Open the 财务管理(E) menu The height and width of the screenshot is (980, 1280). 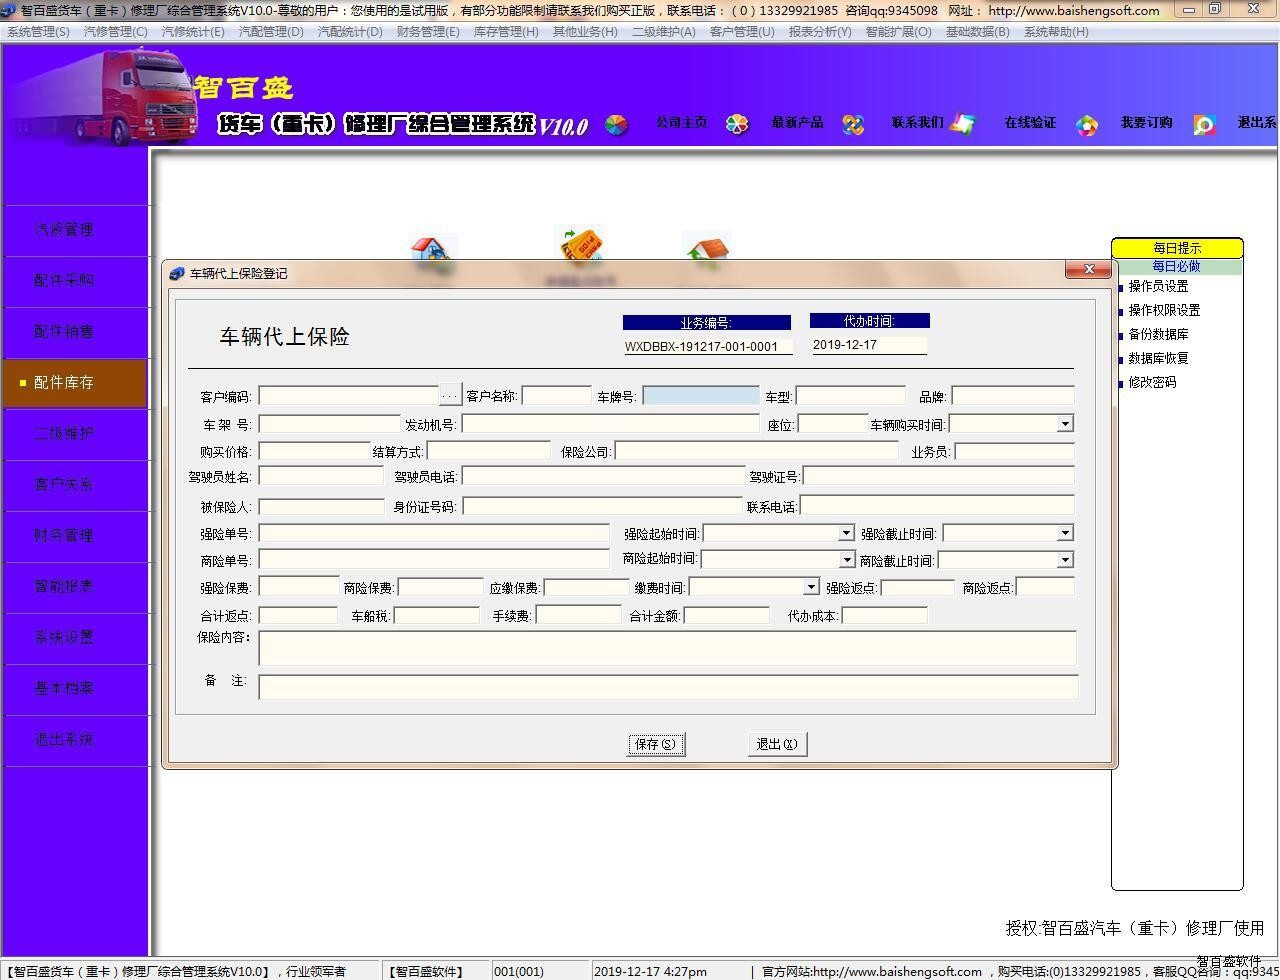(x=428, y=31)
